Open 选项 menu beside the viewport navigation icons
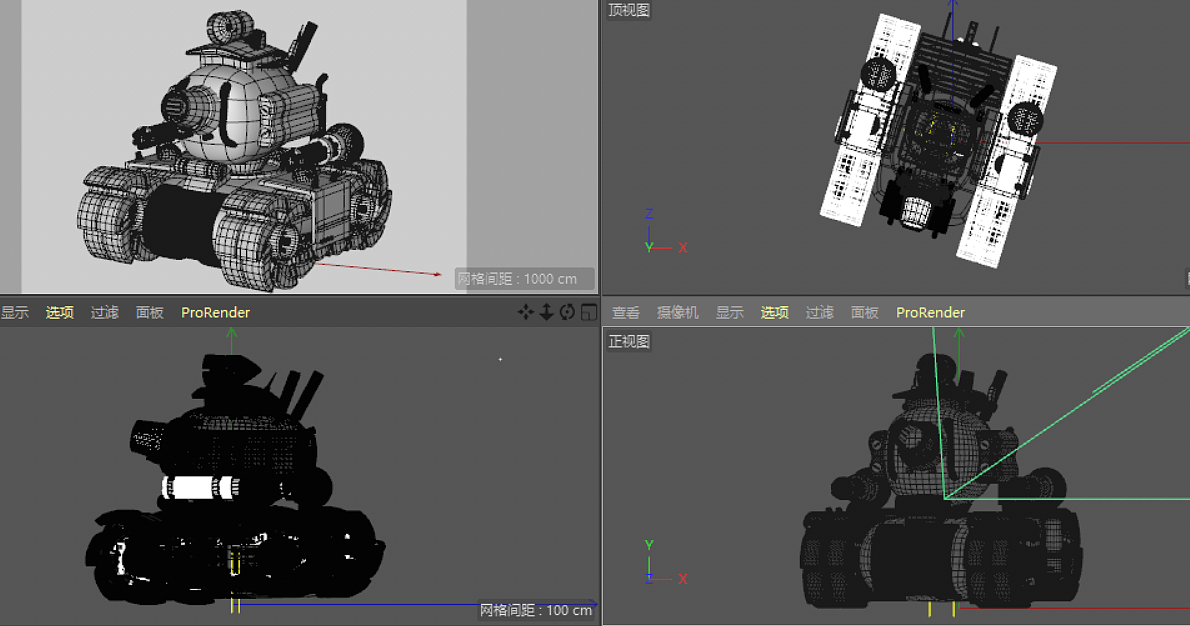The height and width of the screenshot is (626, 1190). tap(59, 313)
